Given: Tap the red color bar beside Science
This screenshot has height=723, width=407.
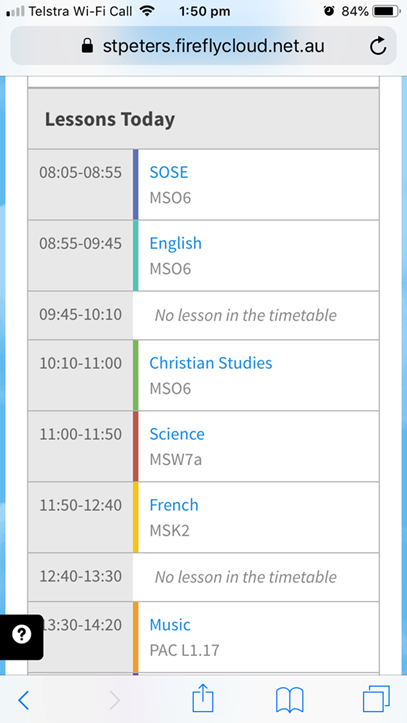Looking at the screenshot, I should [x=136, y=446].
